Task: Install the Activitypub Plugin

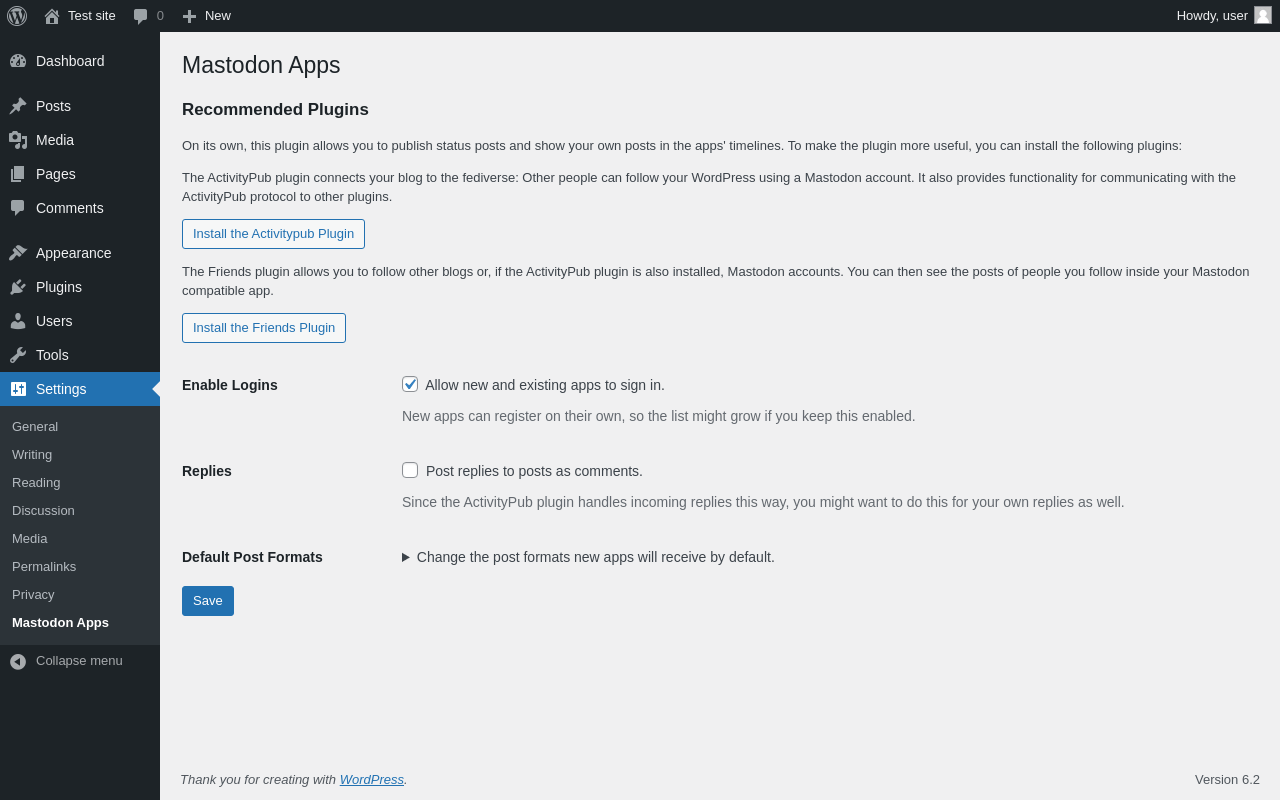Action: [273, 234]
